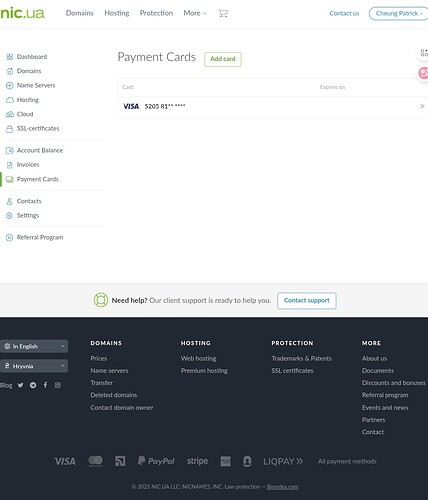428x500 pixels.
Task: Click the Payment Cards sidebar icon
Action: (10, 179)
